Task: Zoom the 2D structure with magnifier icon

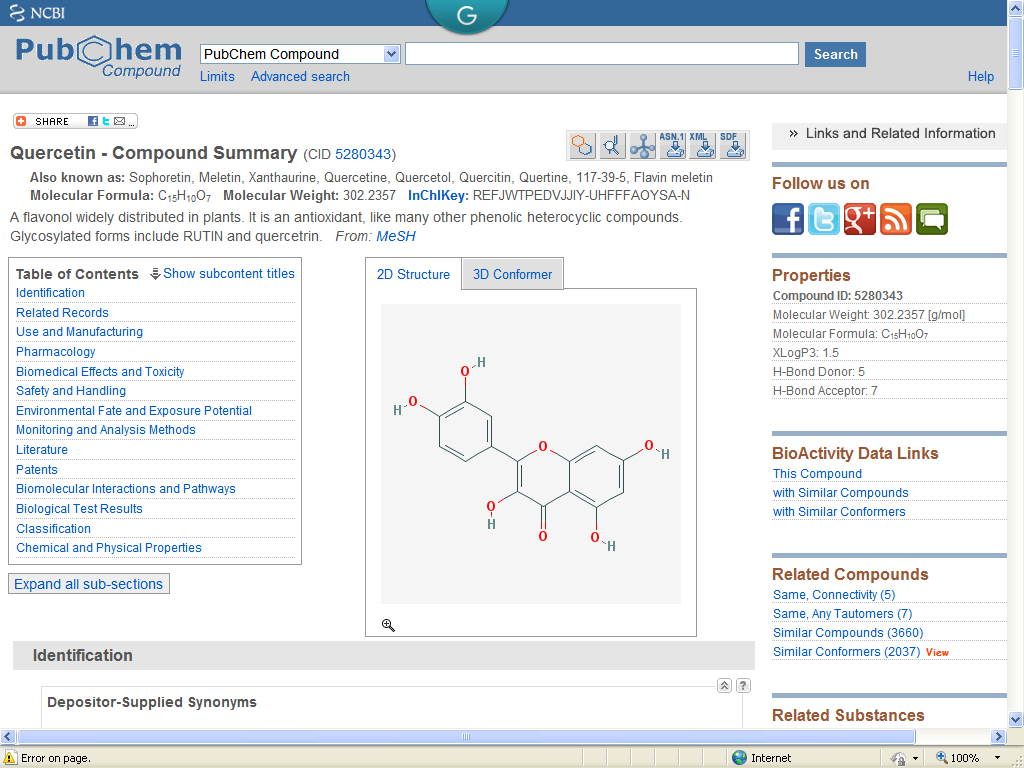Action: click(x=388, y=625)
